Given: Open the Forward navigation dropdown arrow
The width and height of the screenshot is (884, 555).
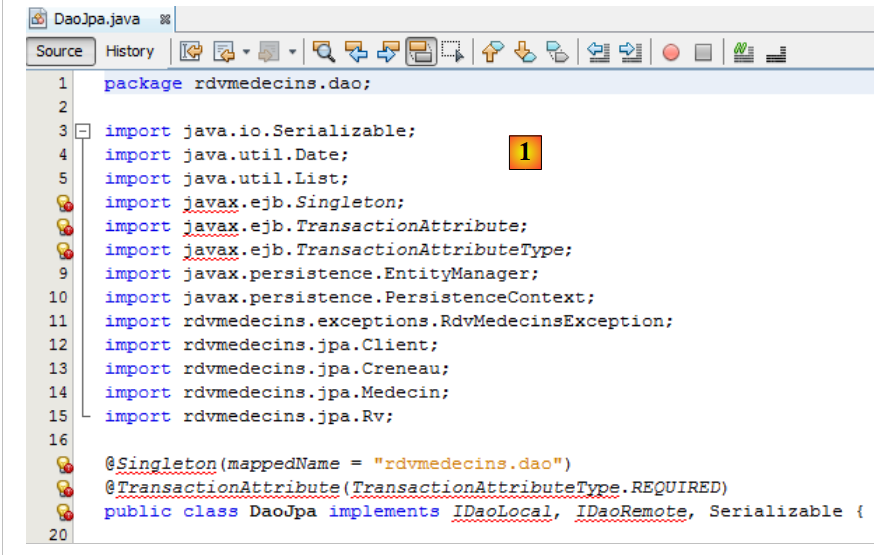Looking at the screenshot, I should click(x=292, y=52).
